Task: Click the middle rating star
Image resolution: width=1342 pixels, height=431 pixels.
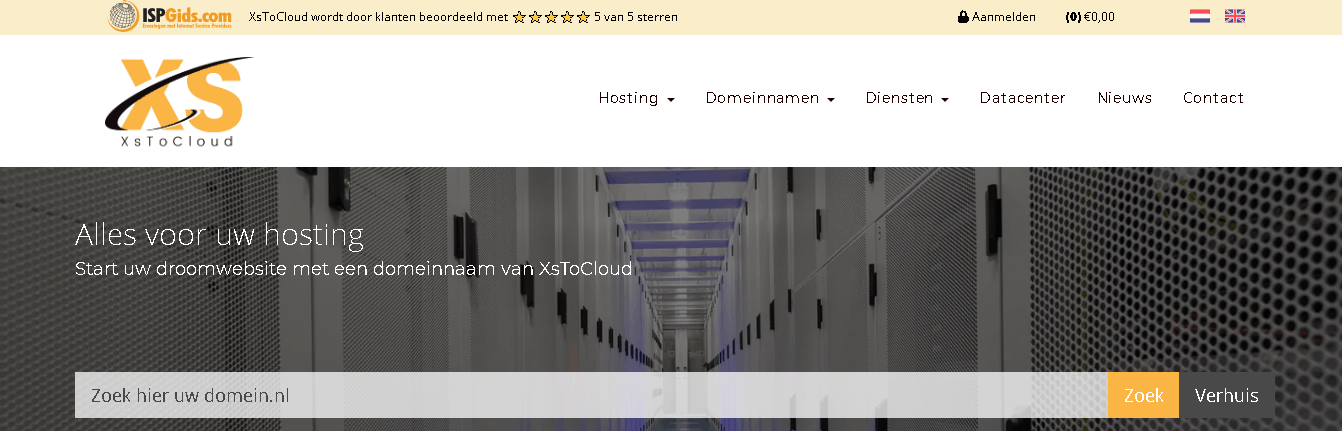Action: click(x=551, y=17)
